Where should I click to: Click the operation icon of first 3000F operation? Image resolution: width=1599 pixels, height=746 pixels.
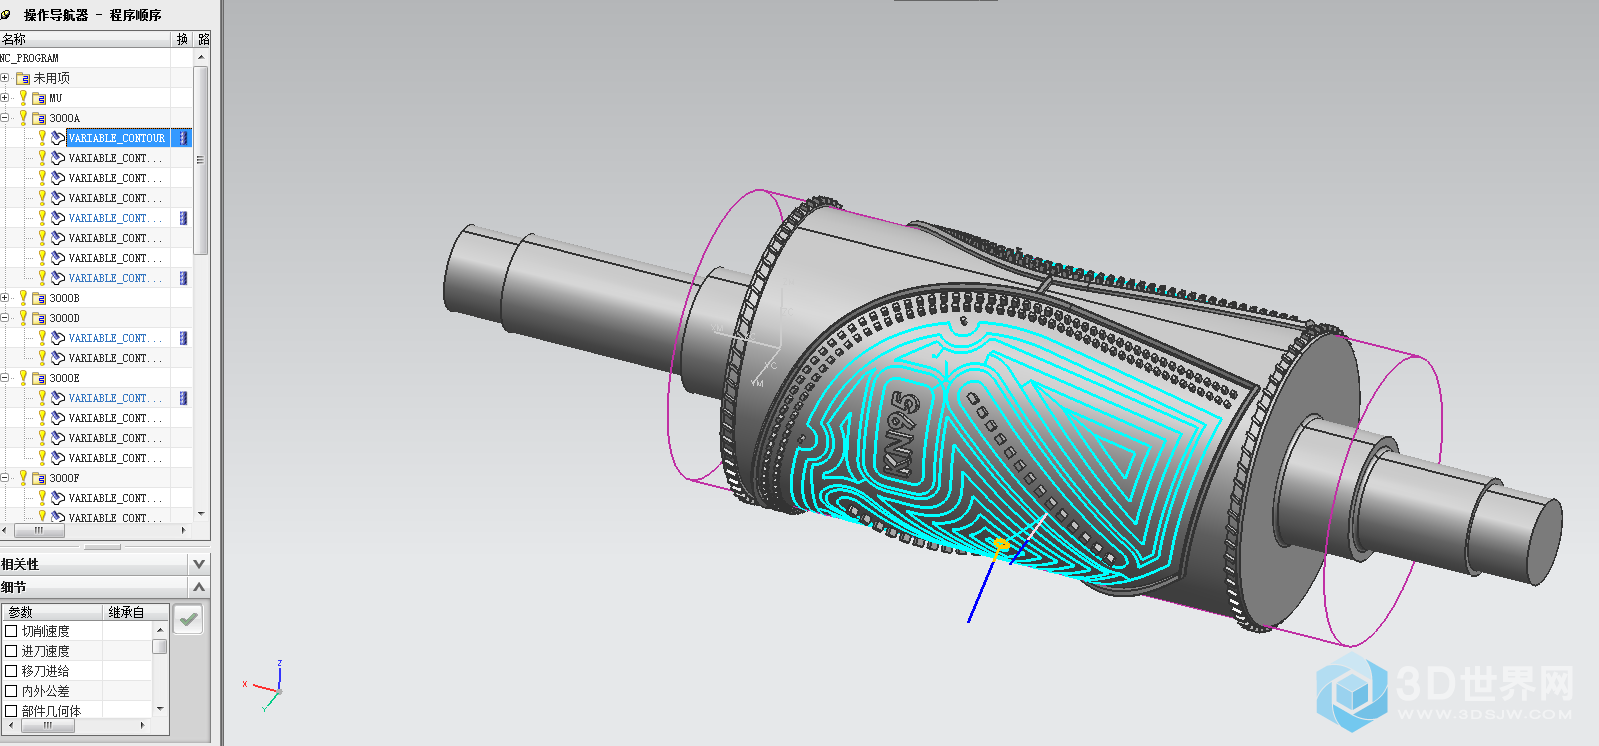(58, 498)
